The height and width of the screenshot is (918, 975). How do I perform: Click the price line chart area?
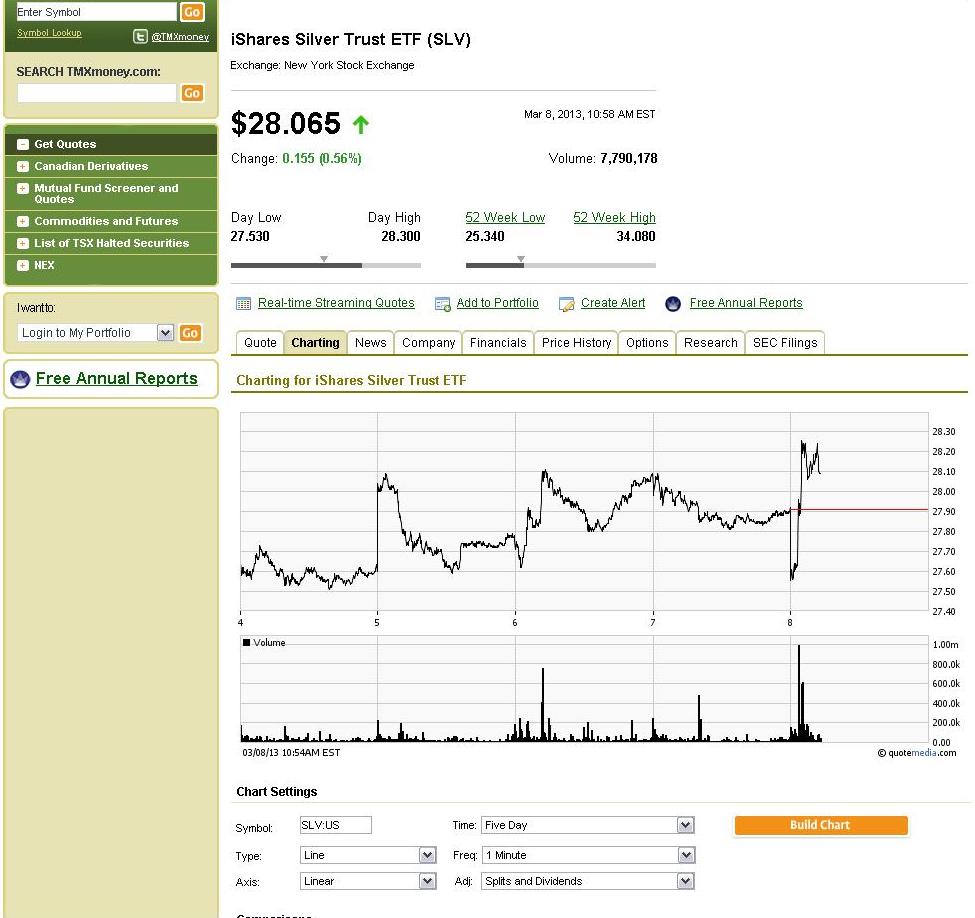(x=585, y=511)
